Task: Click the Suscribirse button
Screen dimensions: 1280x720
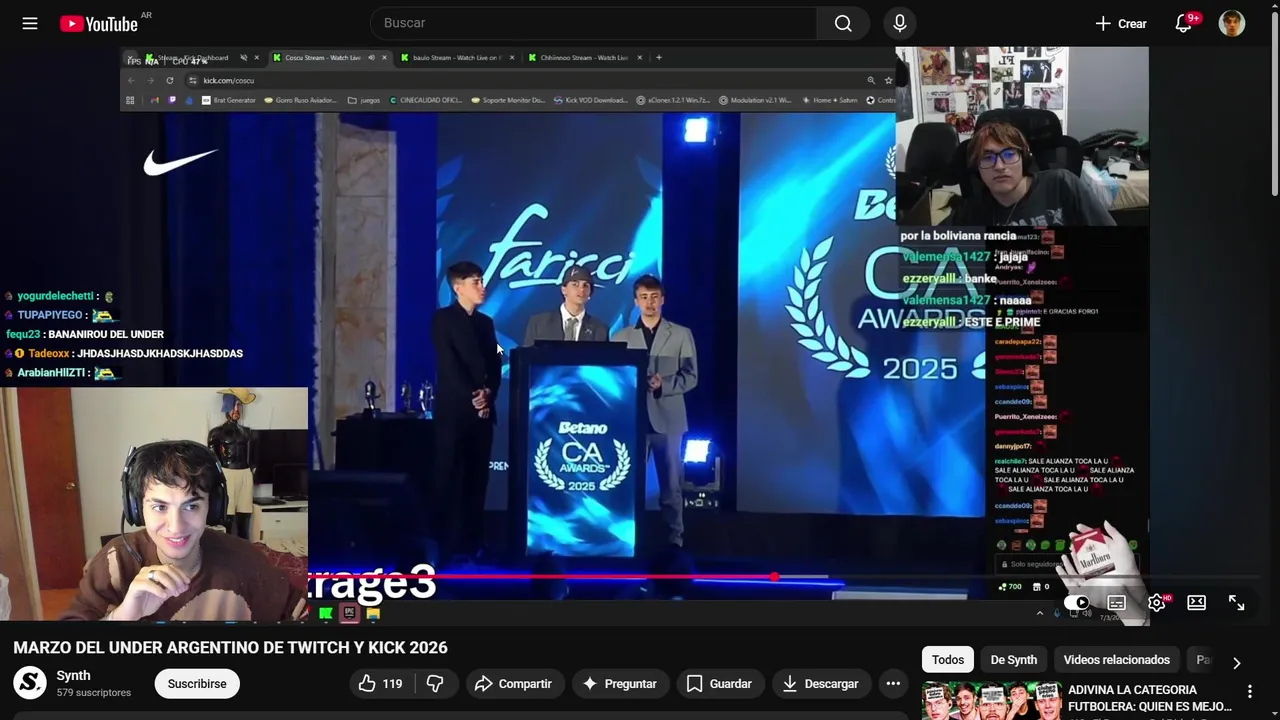Action: click(197, 684)
